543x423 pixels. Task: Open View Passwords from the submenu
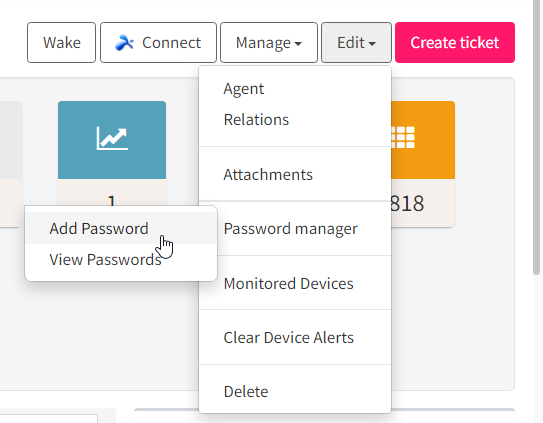121,259
